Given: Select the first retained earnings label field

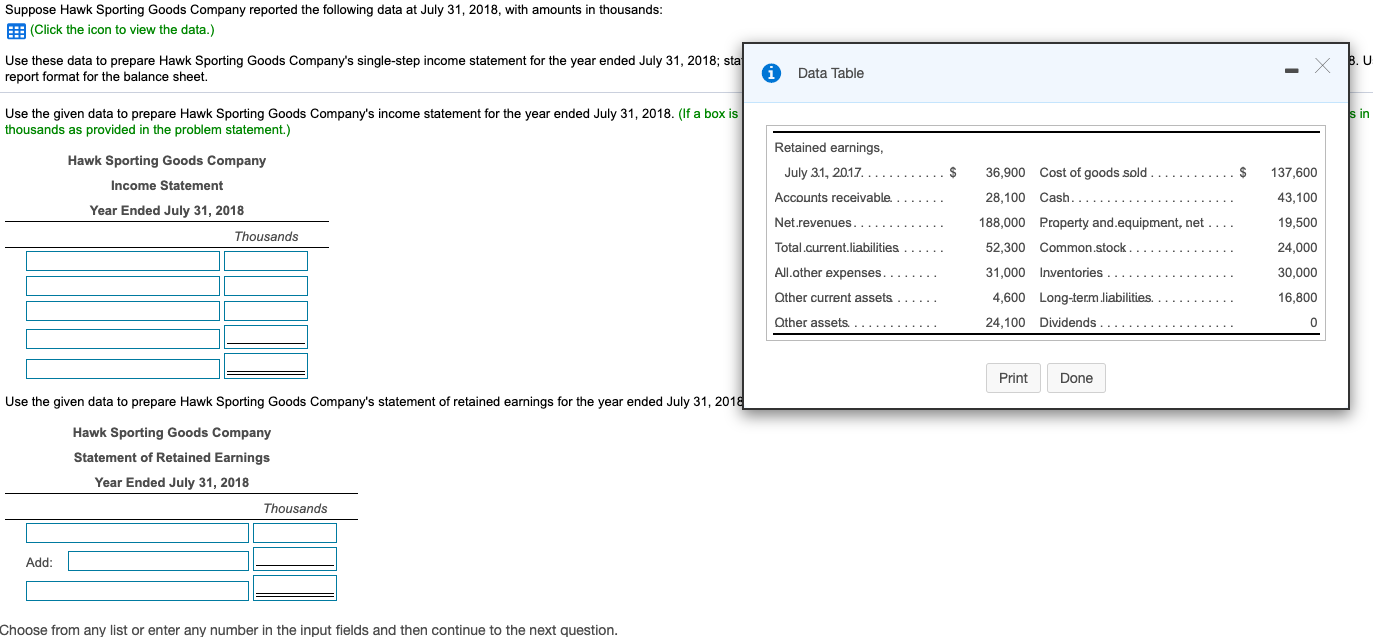Looking at the screenshot, I should (137, 533).
